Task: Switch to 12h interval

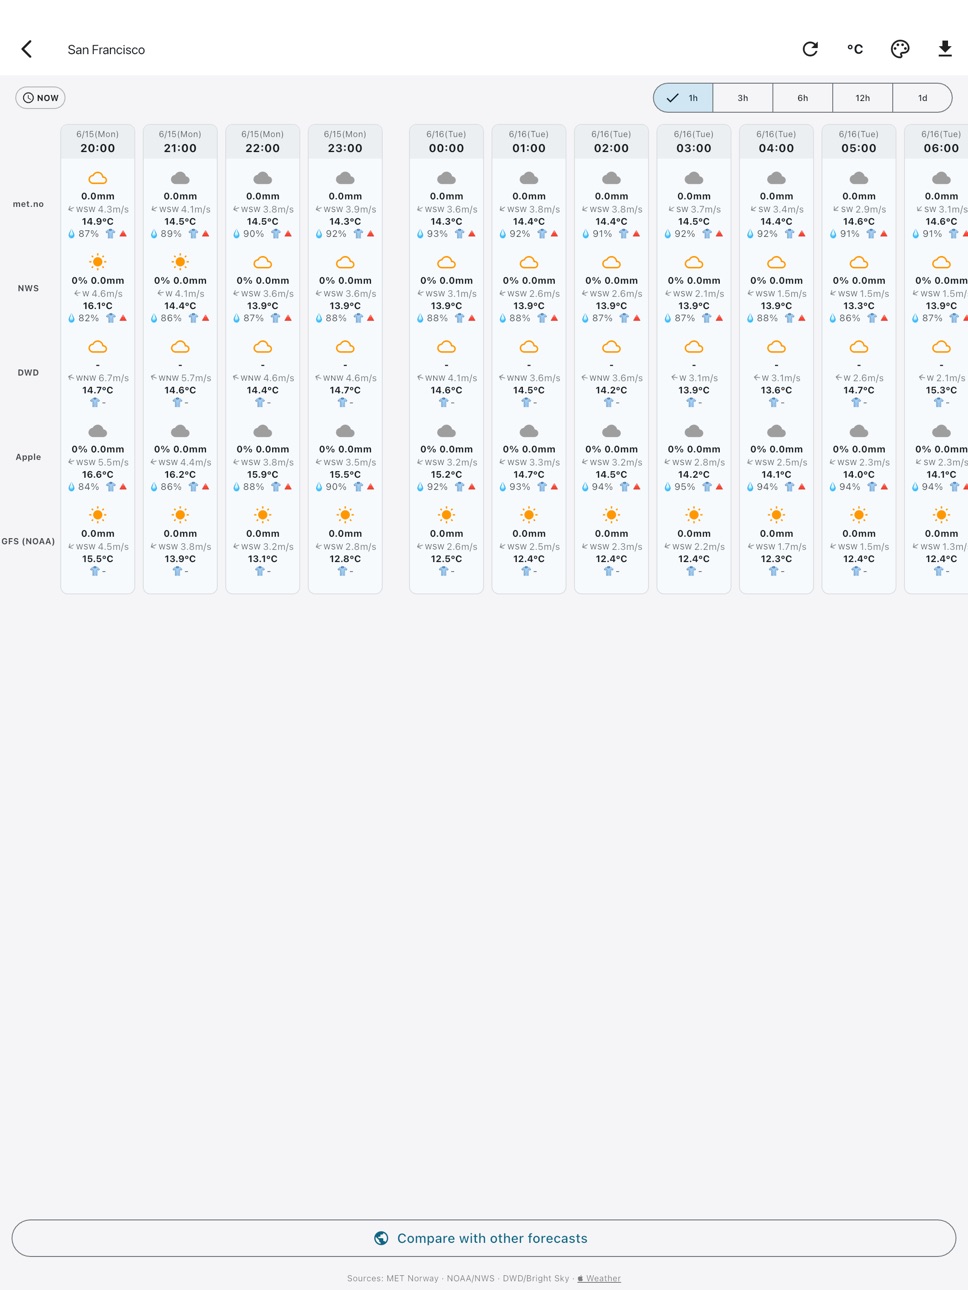Action: click(x=863, y=98)
